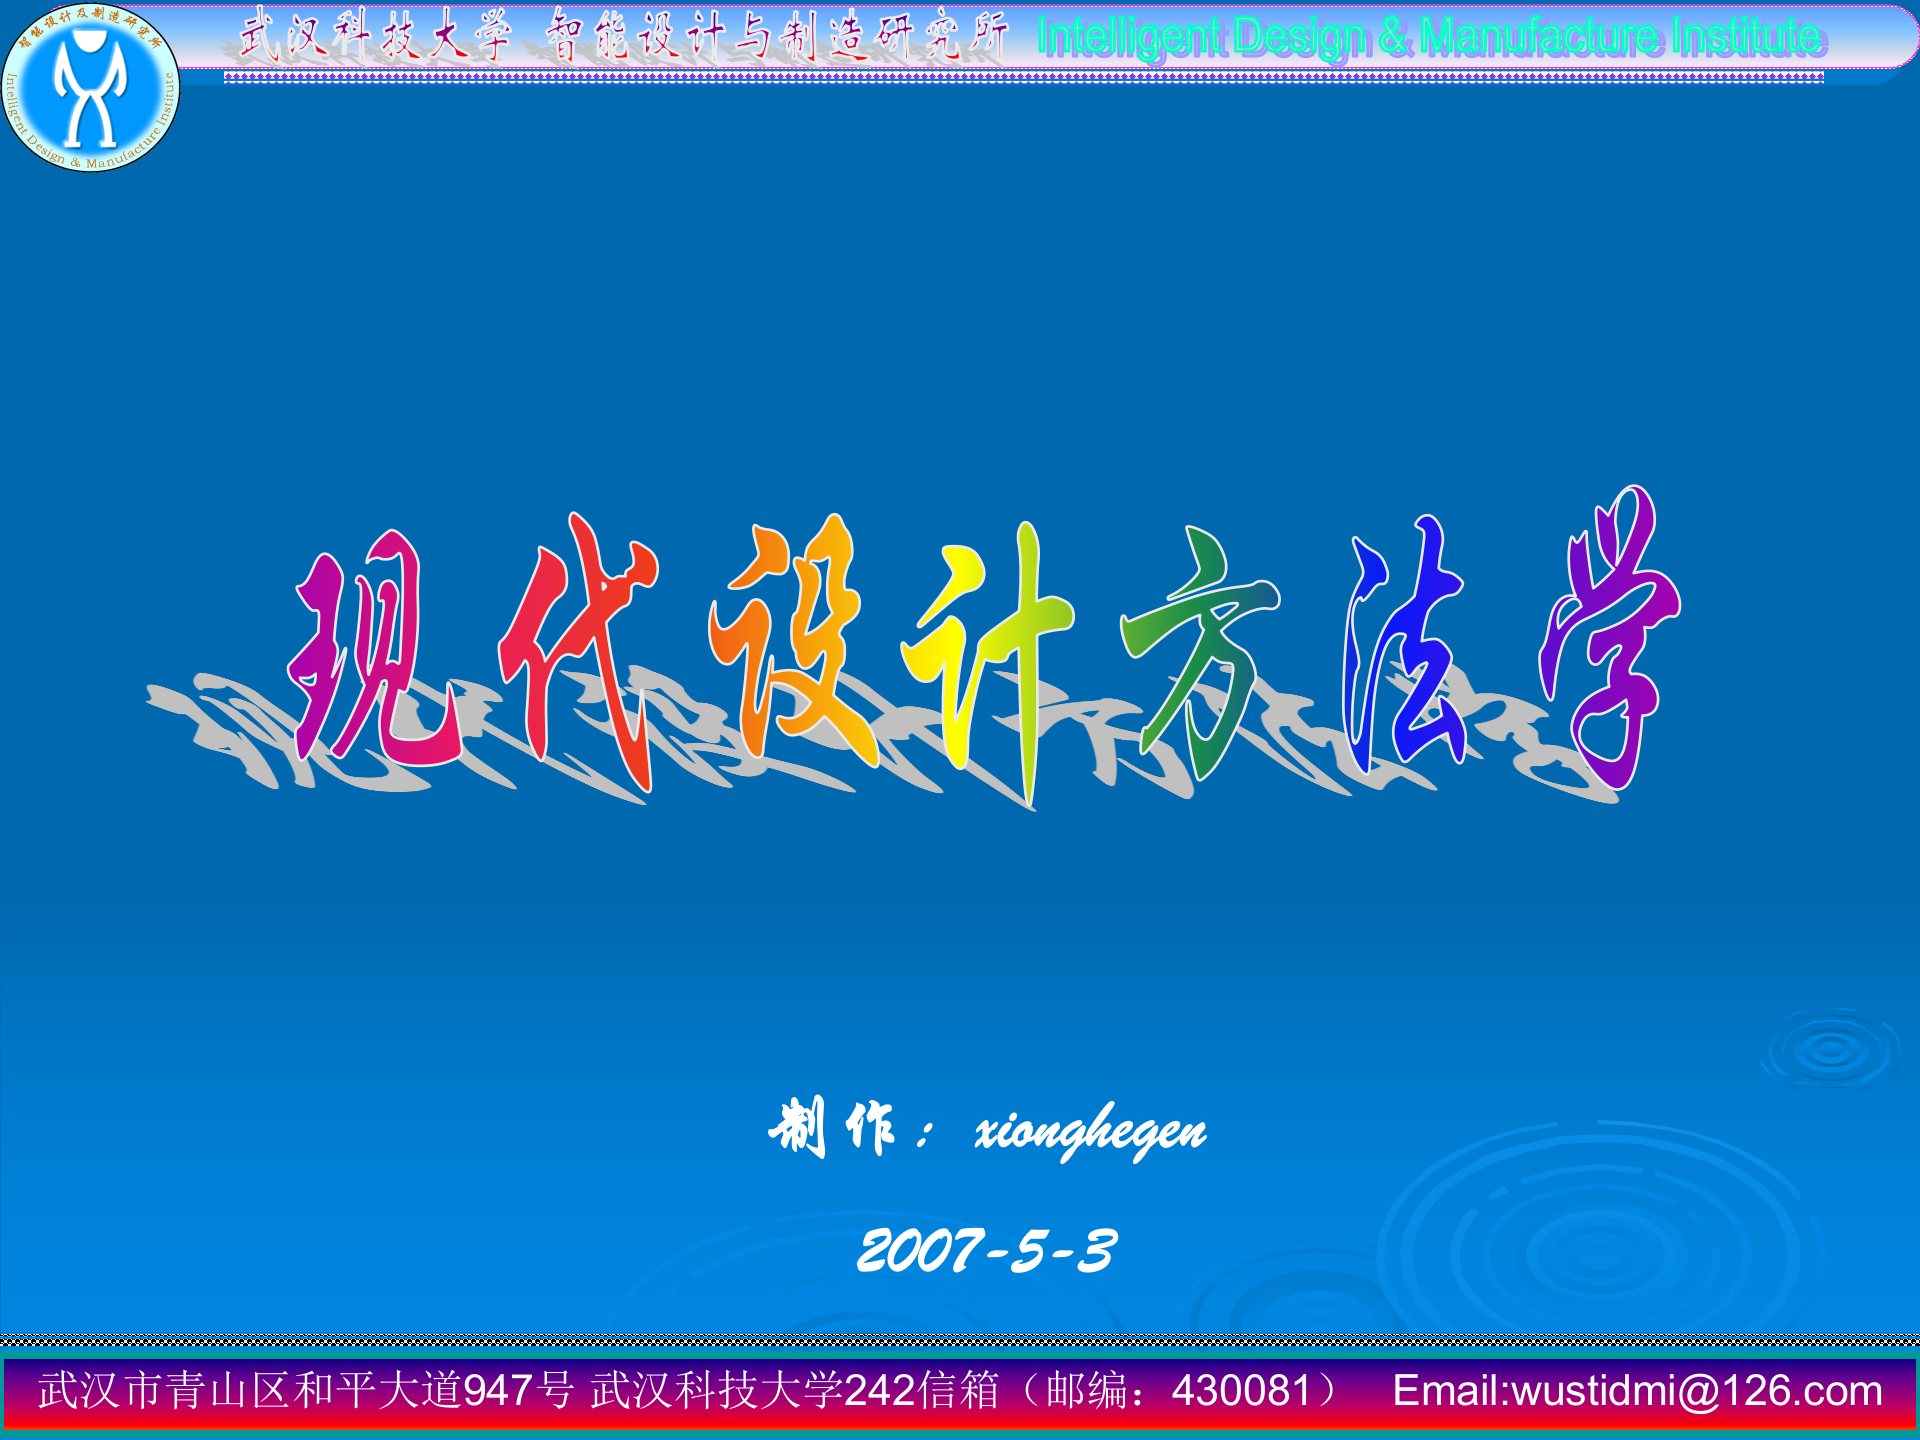Click the date 2007-5-3

pyautogui.click(x=986, y=1250)
